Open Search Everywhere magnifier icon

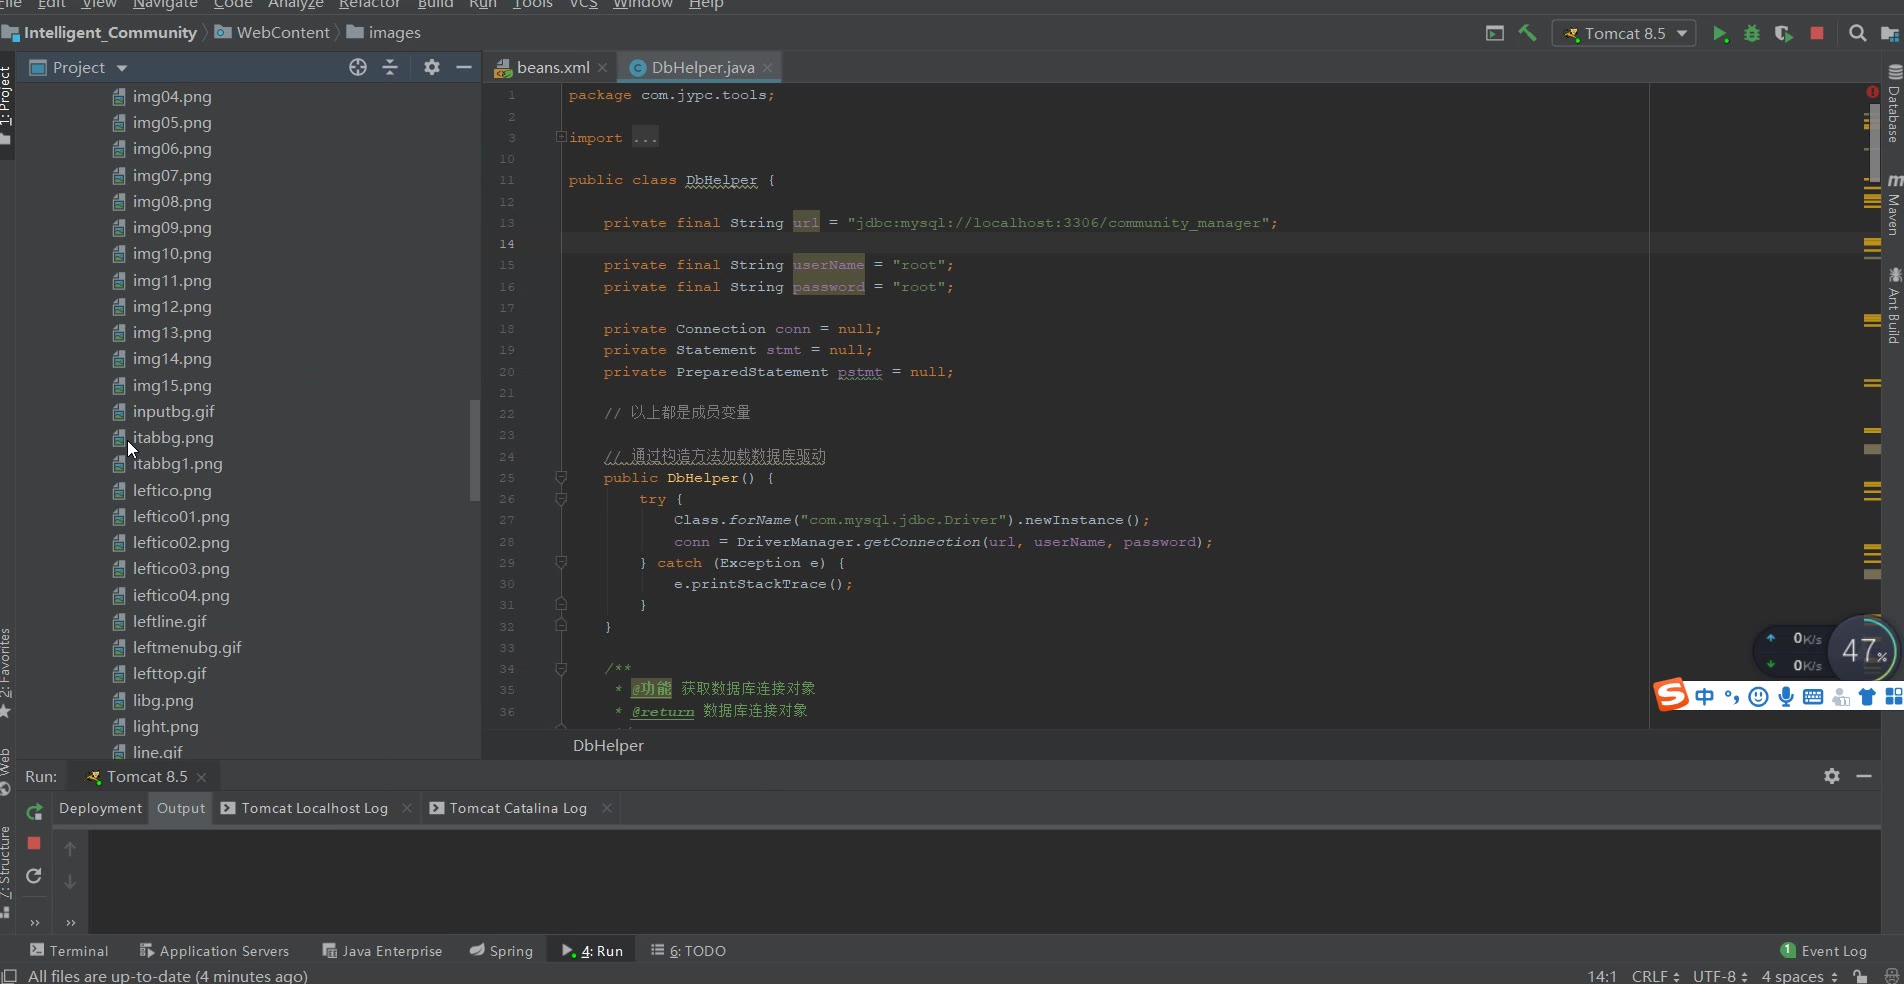(1857, 33)
